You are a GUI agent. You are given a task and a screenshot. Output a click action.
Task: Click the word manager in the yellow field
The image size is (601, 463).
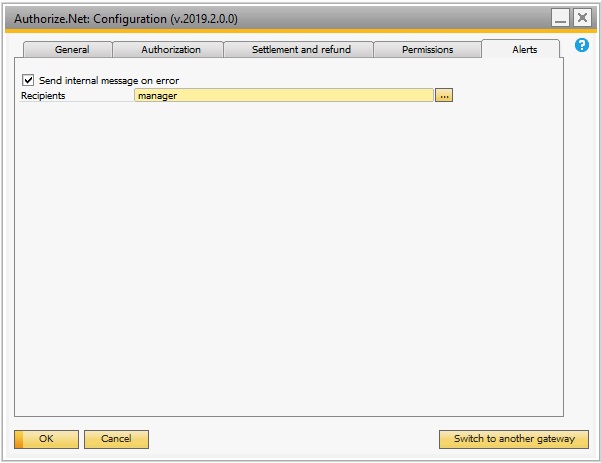158,96
